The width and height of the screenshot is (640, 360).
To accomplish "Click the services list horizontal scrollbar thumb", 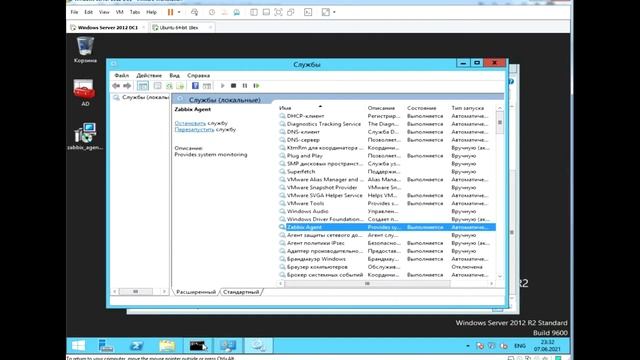I will coord(367,283).
